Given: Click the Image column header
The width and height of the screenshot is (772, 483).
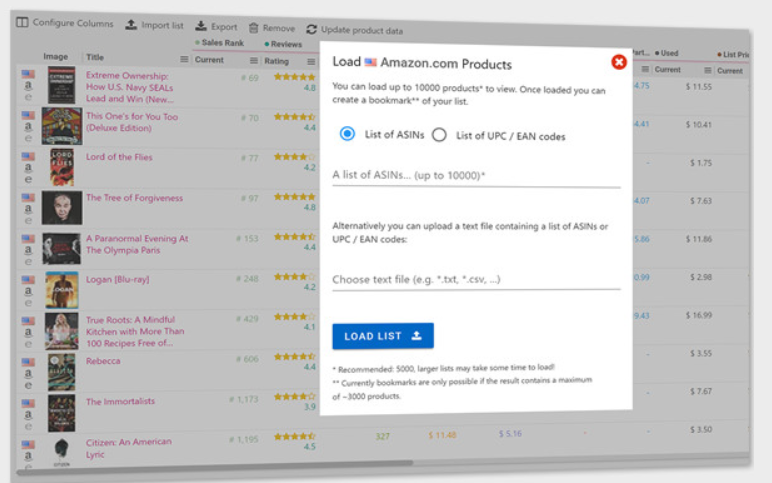Looking at the screenshot, I should (x=56, y=57).
